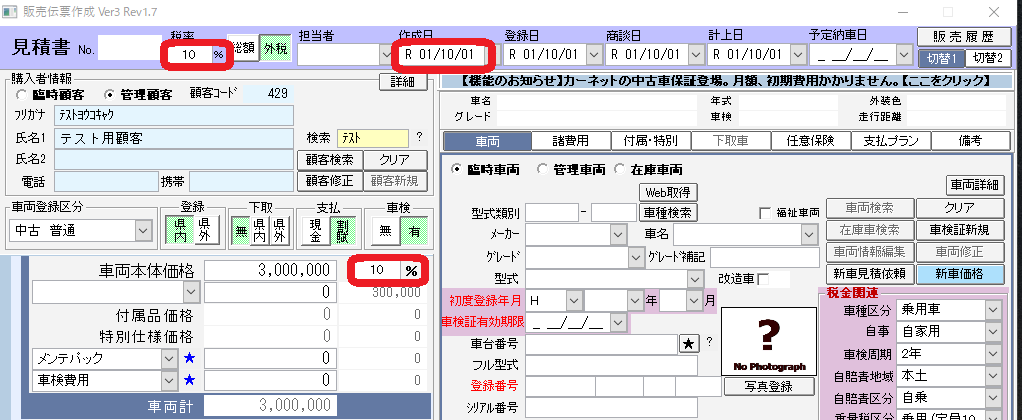Click the % button beside 税率 field
The width and height of the screenshot is (1022, 420).
point(218,55)
